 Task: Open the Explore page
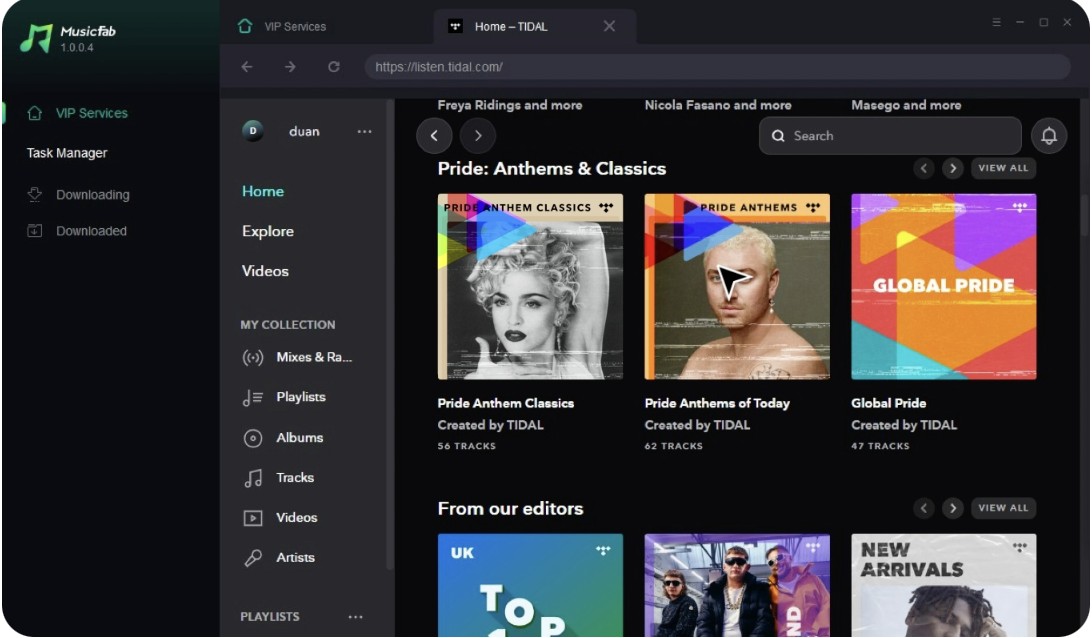click(x=267, y=231)
